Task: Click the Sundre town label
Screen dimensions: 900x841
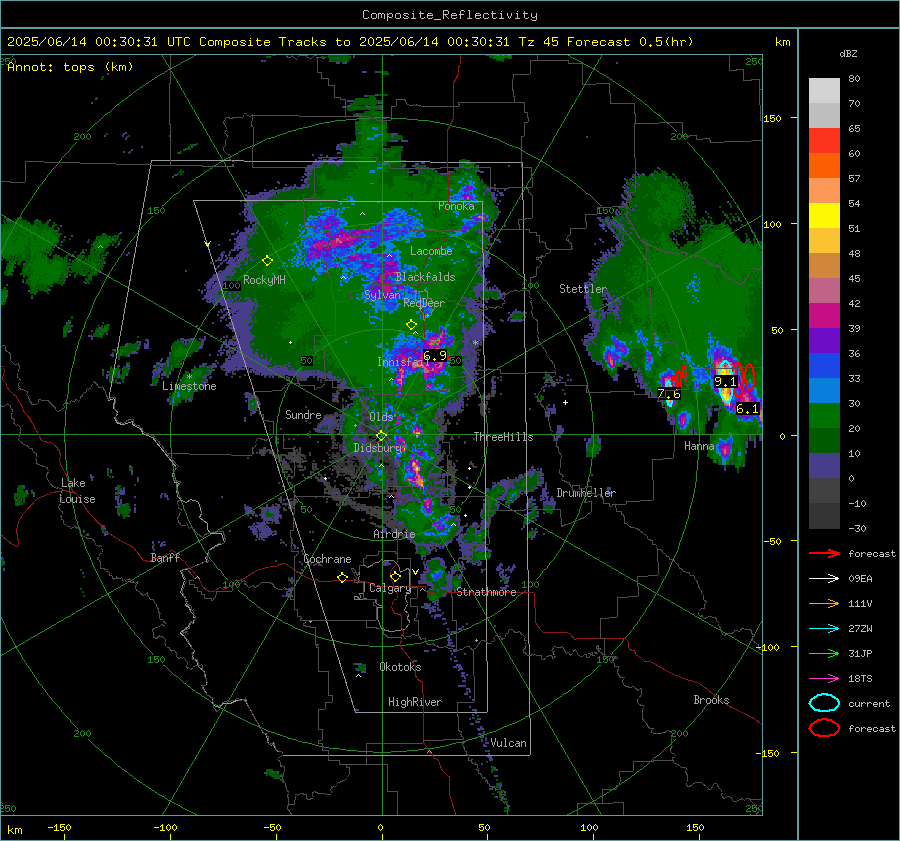Action: coord(303,414)
